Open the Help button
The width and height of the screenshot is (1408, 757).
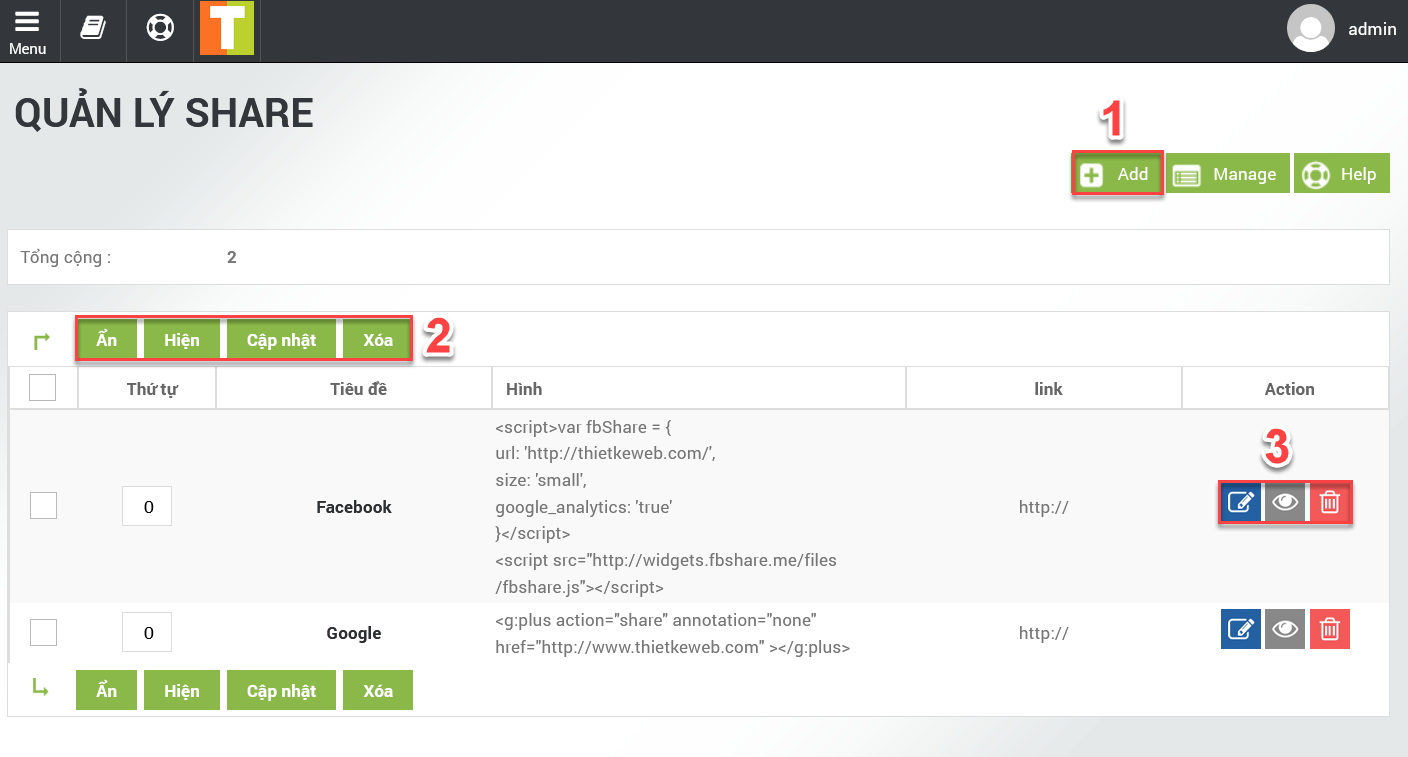[x=1342, y=174]
